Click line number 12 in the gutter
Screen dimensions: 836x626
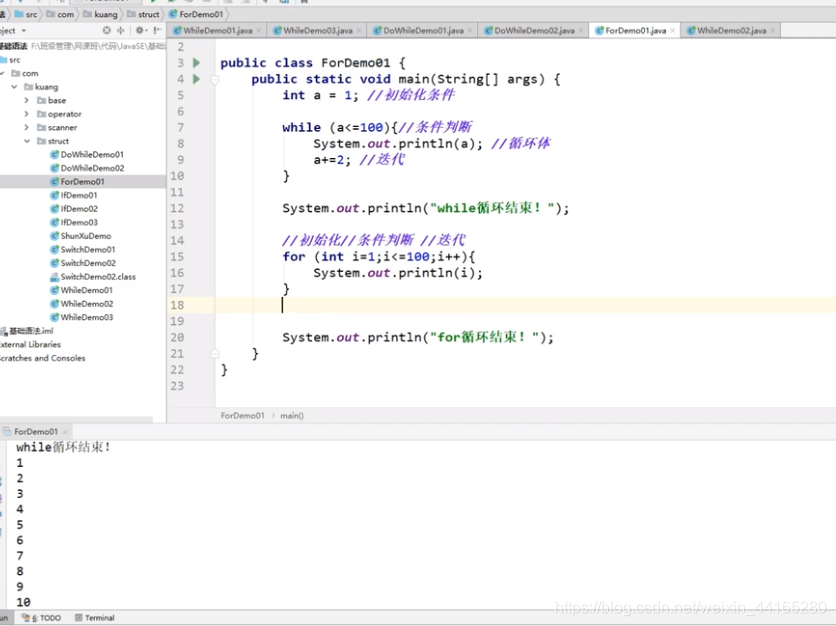point(177,208)
